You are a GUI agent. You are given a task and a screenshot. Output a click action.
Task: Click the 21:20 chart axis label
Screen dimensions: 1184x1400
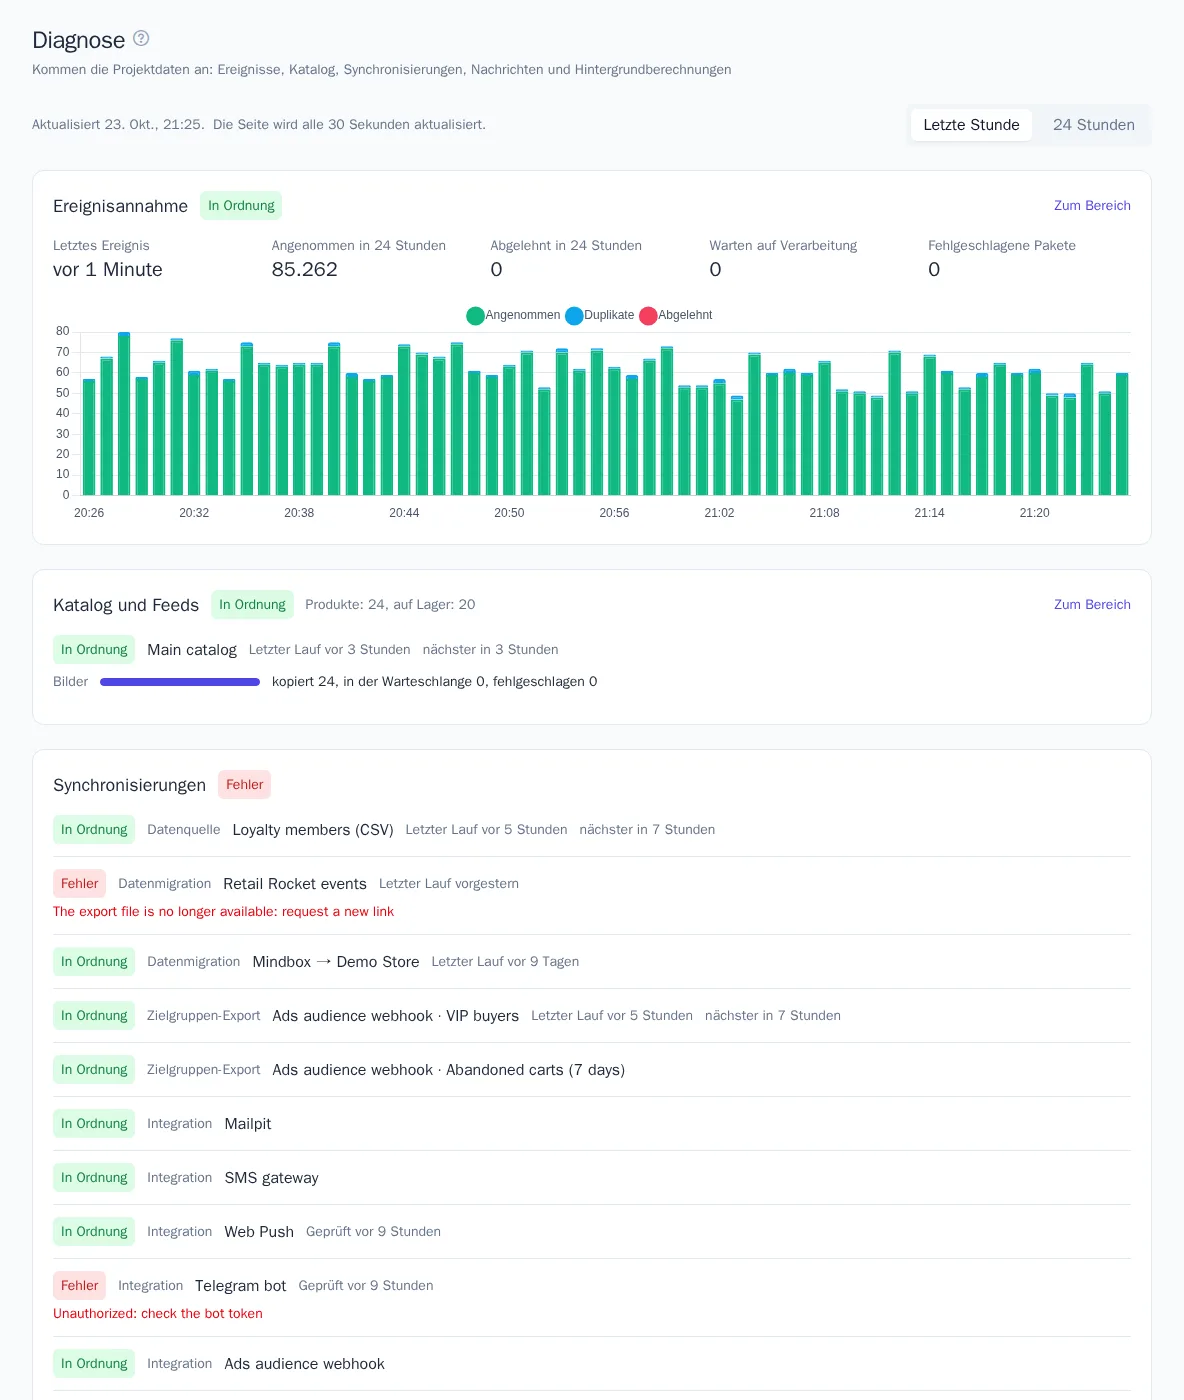[x=1034, y=513]
